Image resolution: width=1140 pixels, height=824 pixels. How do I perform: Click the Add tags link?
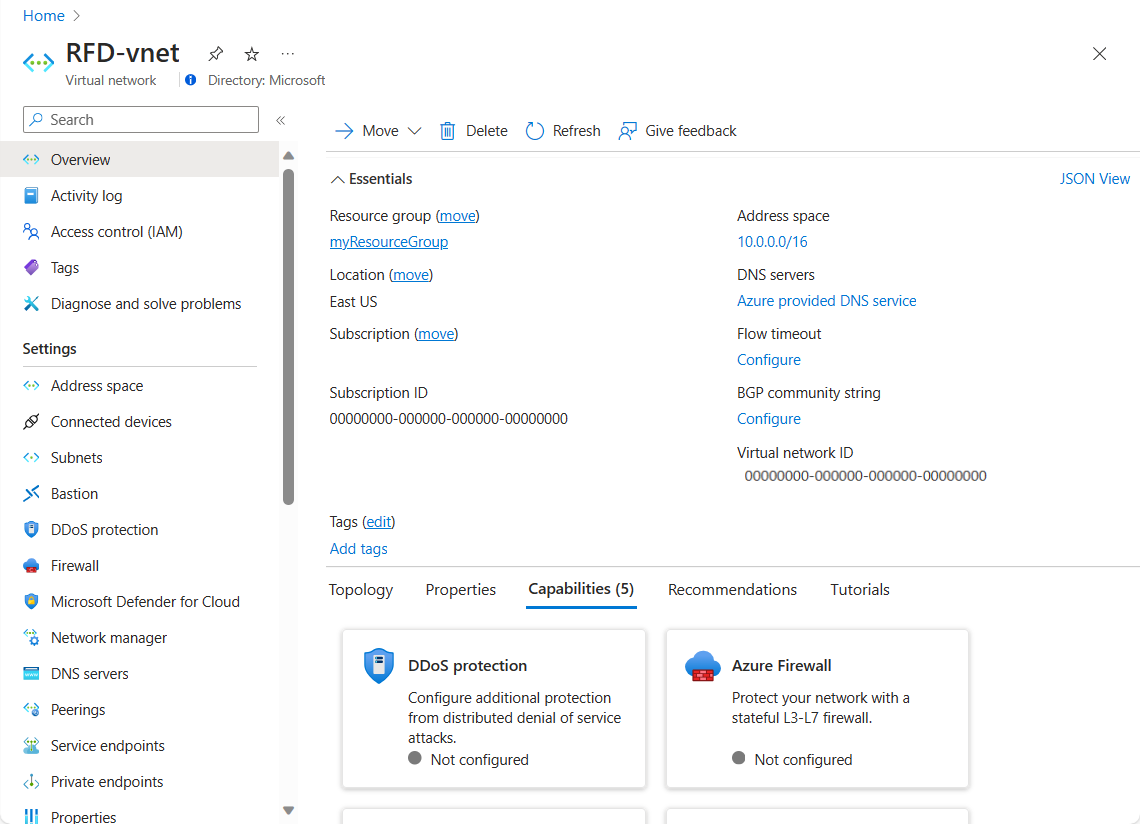click(x=358, y=549)
